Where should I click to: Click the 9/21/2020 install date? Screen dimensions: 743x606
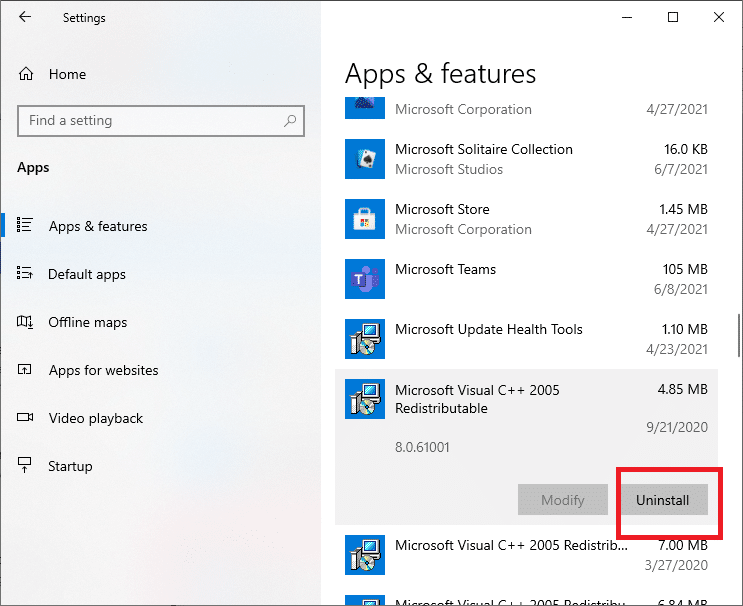tap(677, 427)
